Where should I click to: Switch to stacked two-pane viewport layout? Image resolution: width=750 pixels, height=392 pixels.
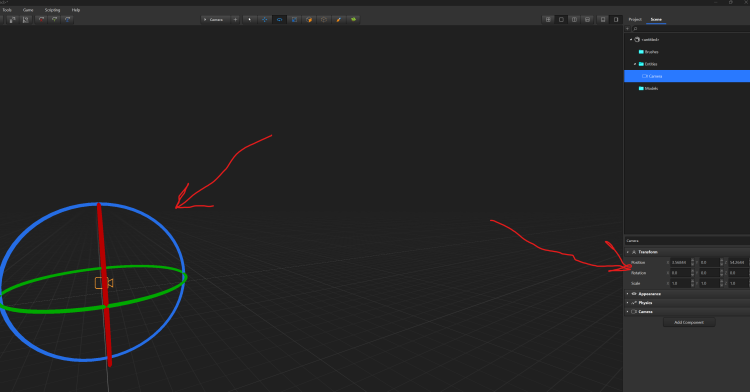[x=587, y=20]
